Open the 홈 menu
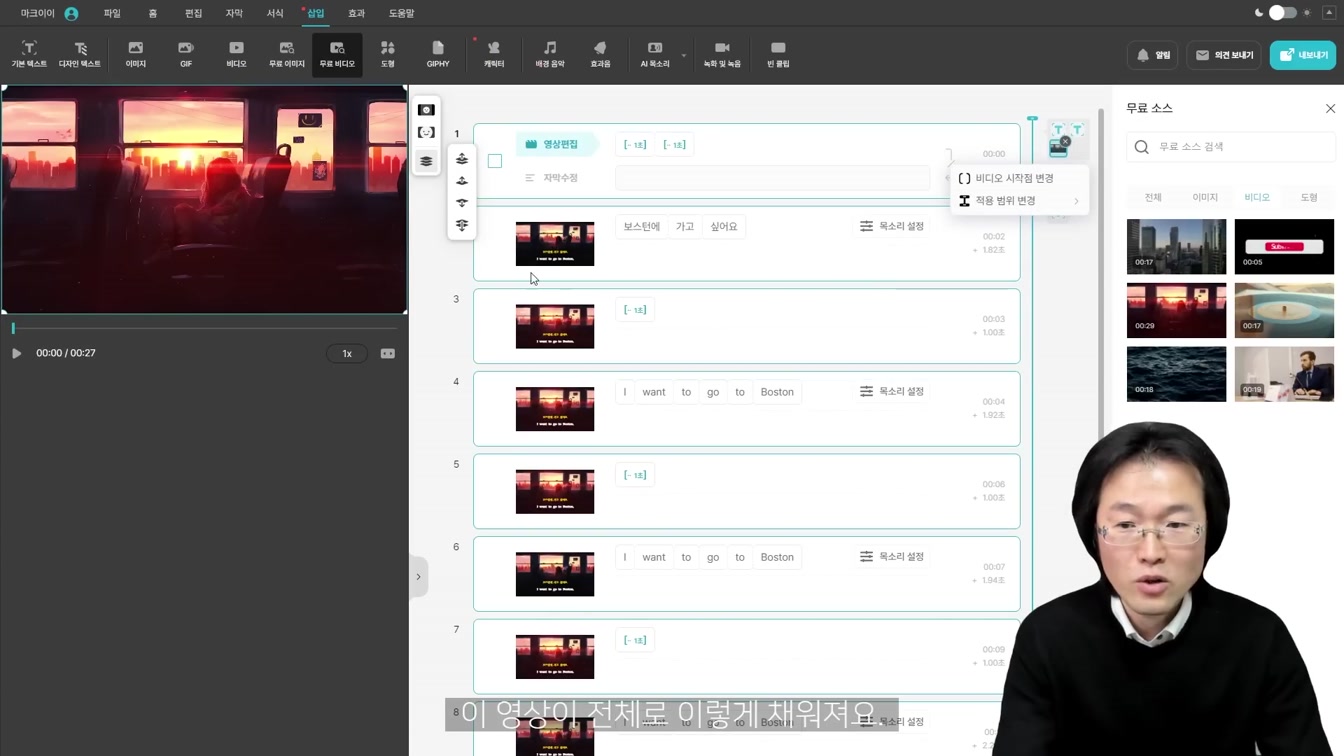Screen dimensions: 1344x756 (153, 14)
